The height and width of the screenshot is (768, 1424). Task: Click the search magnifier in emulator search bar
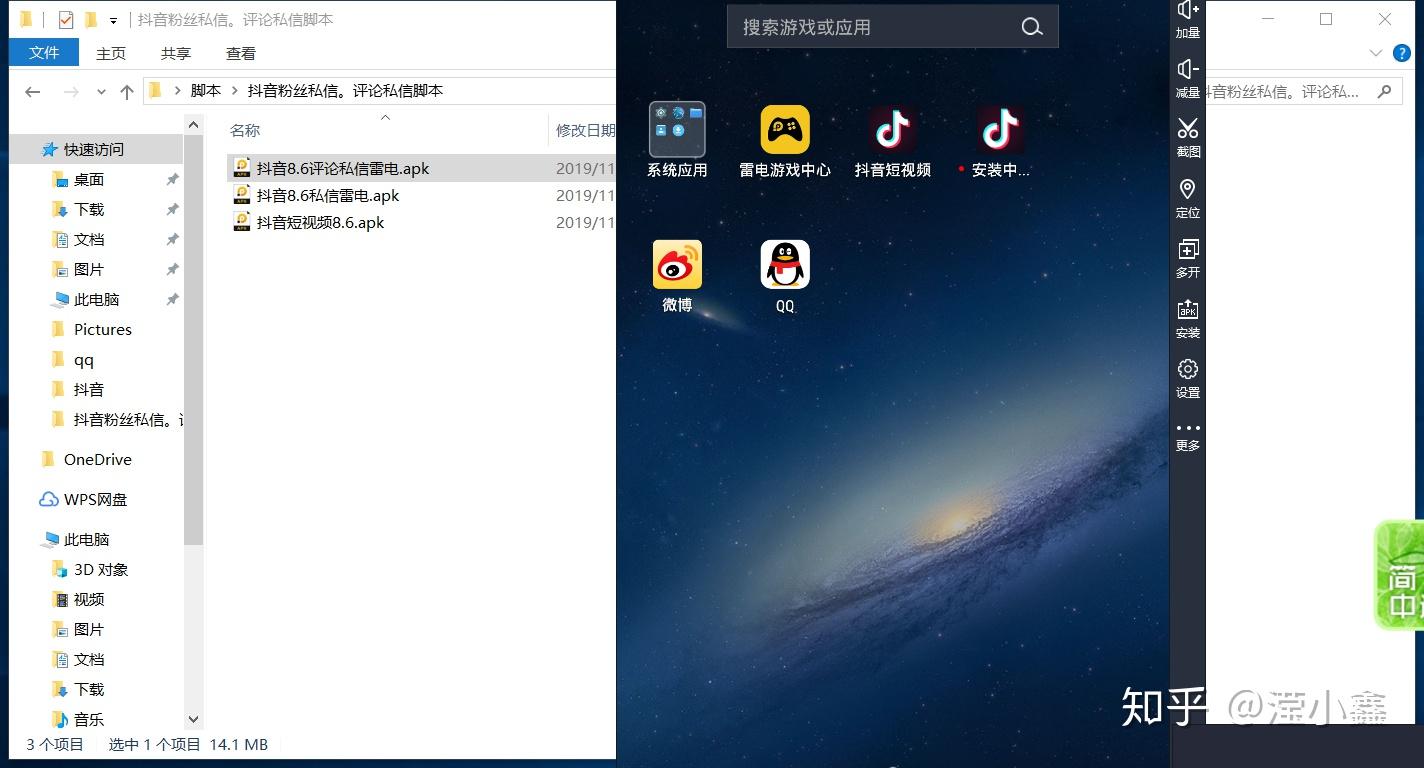(x=1032, y=27)
